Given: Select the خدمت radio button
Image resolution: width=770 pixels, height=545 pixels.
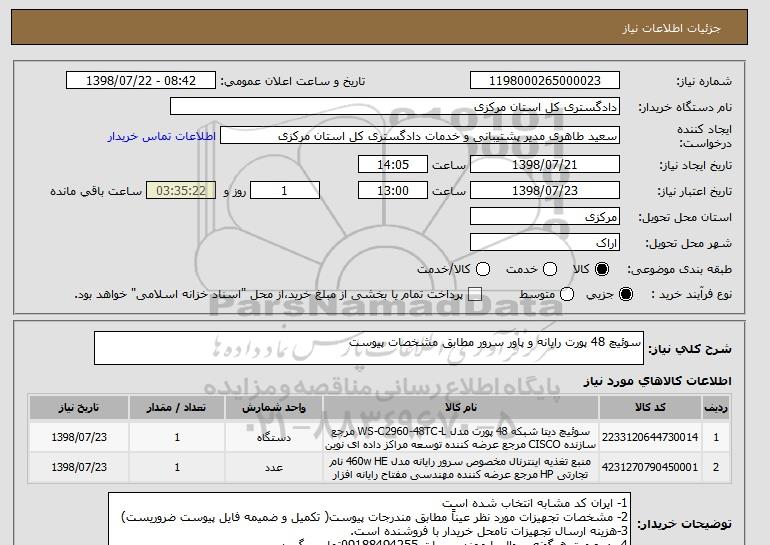Looking at the screenshot, I should click(550, 269).
